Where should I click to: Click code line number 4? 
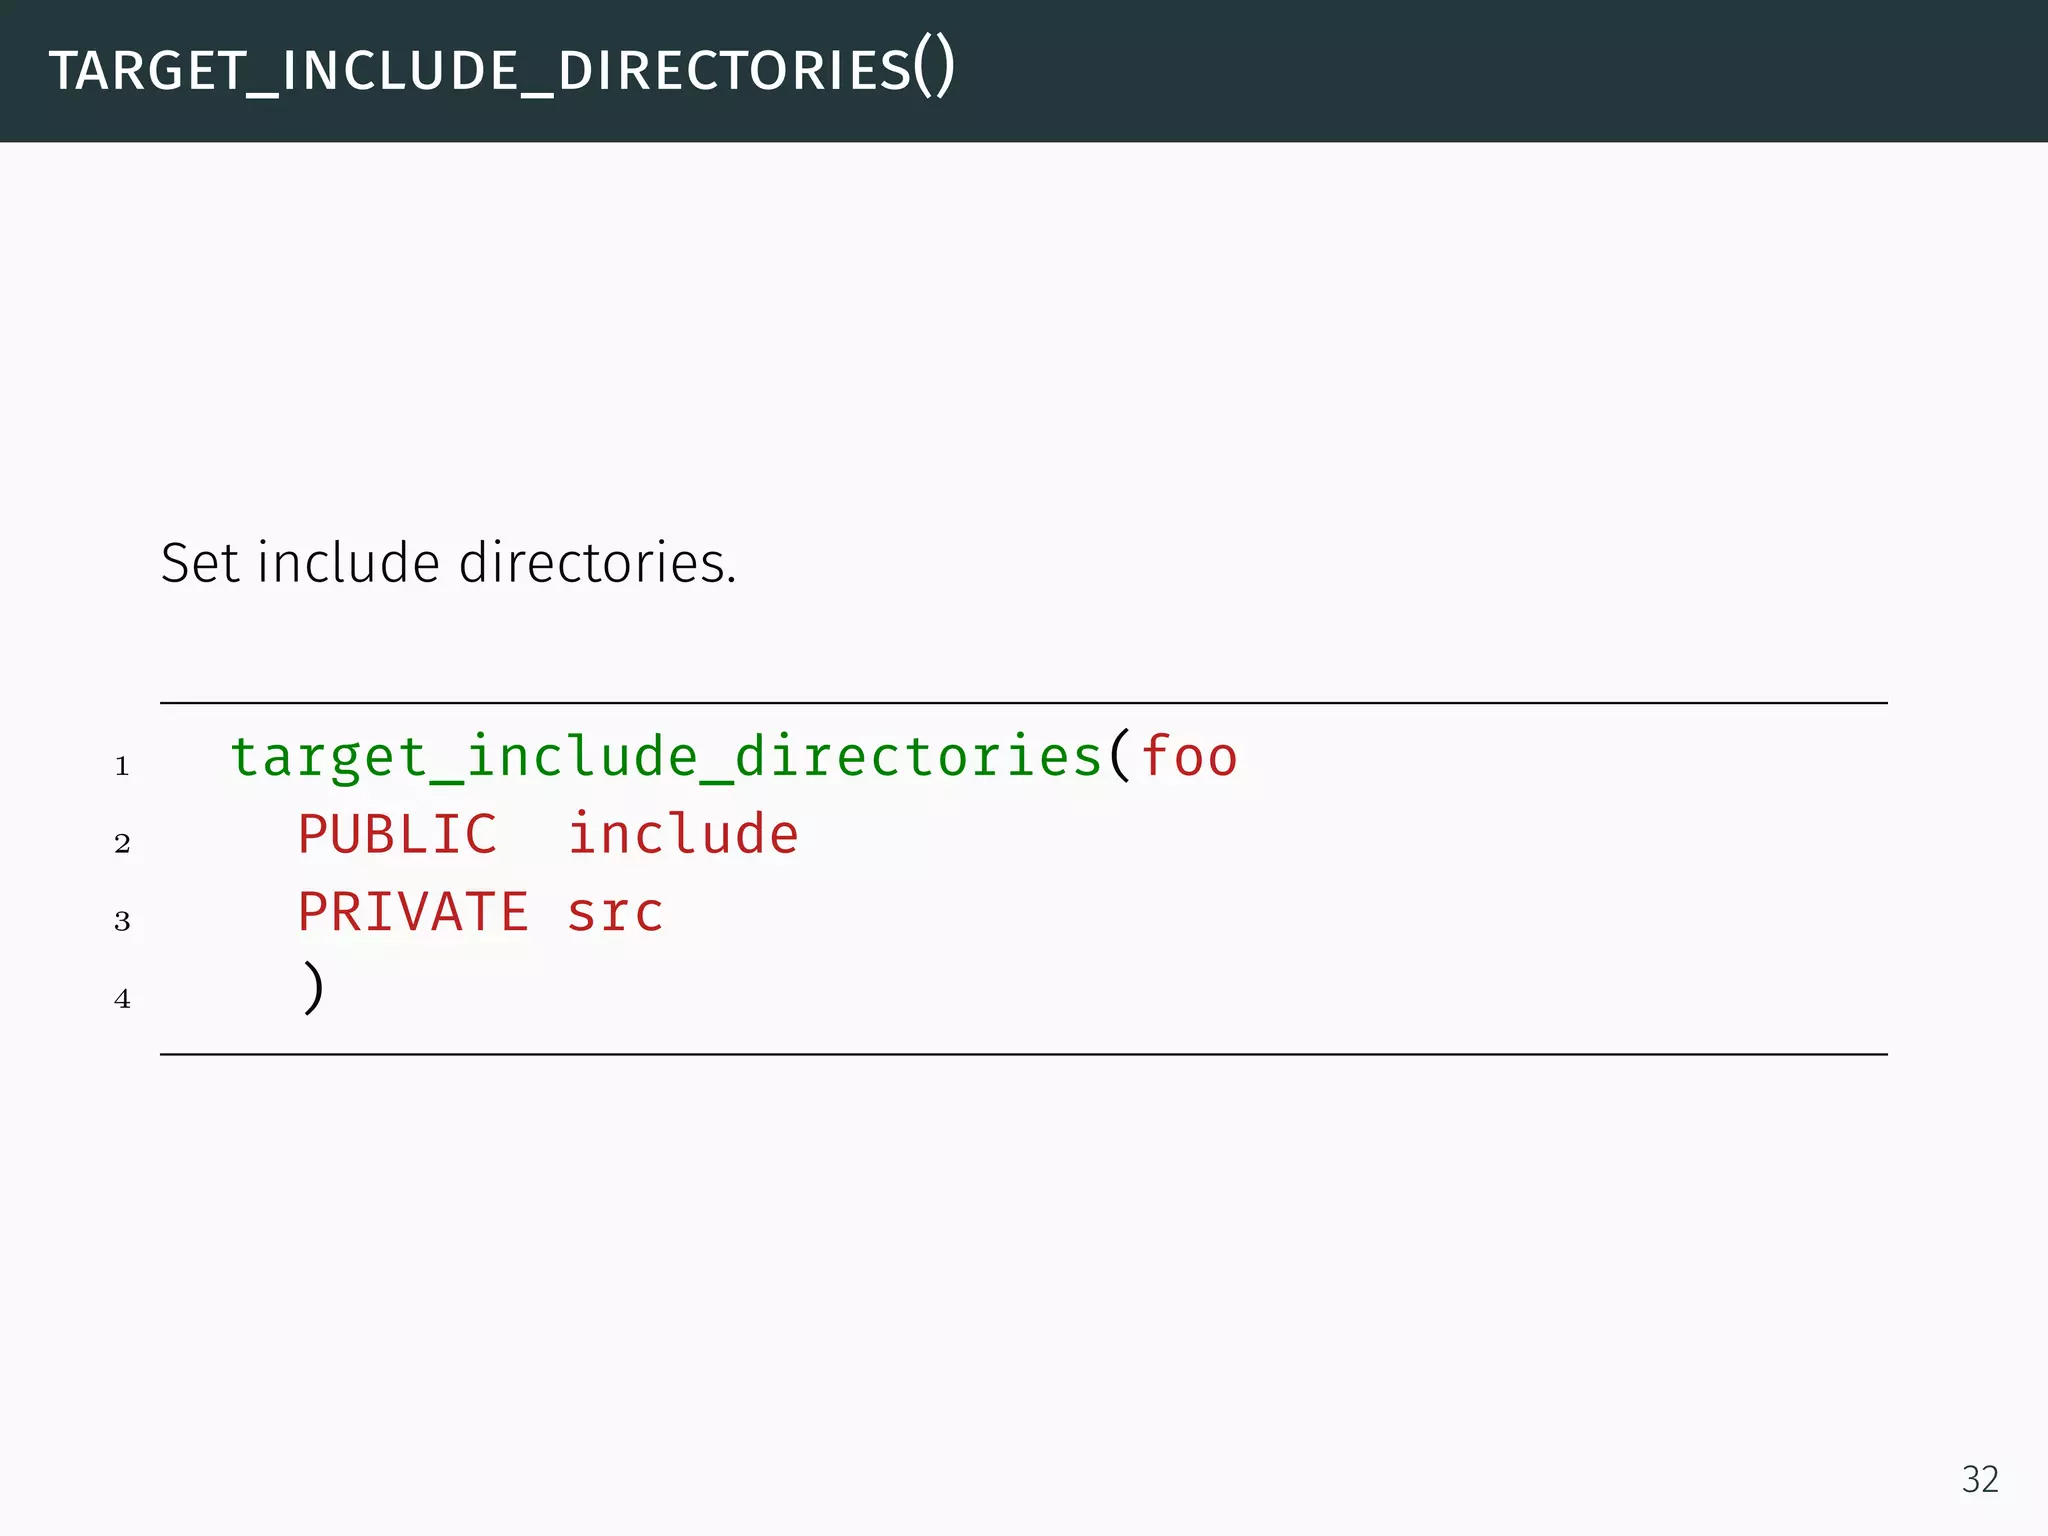pos(122,999)
